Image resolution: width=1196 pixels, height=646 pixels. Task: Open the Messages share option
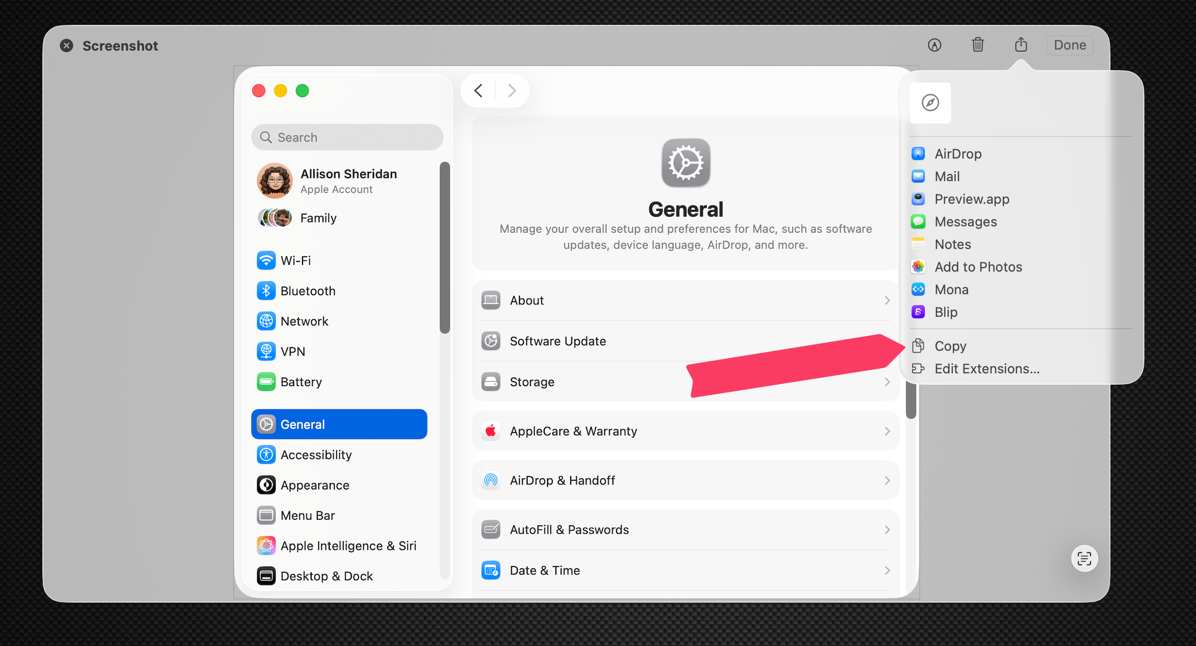966,221
